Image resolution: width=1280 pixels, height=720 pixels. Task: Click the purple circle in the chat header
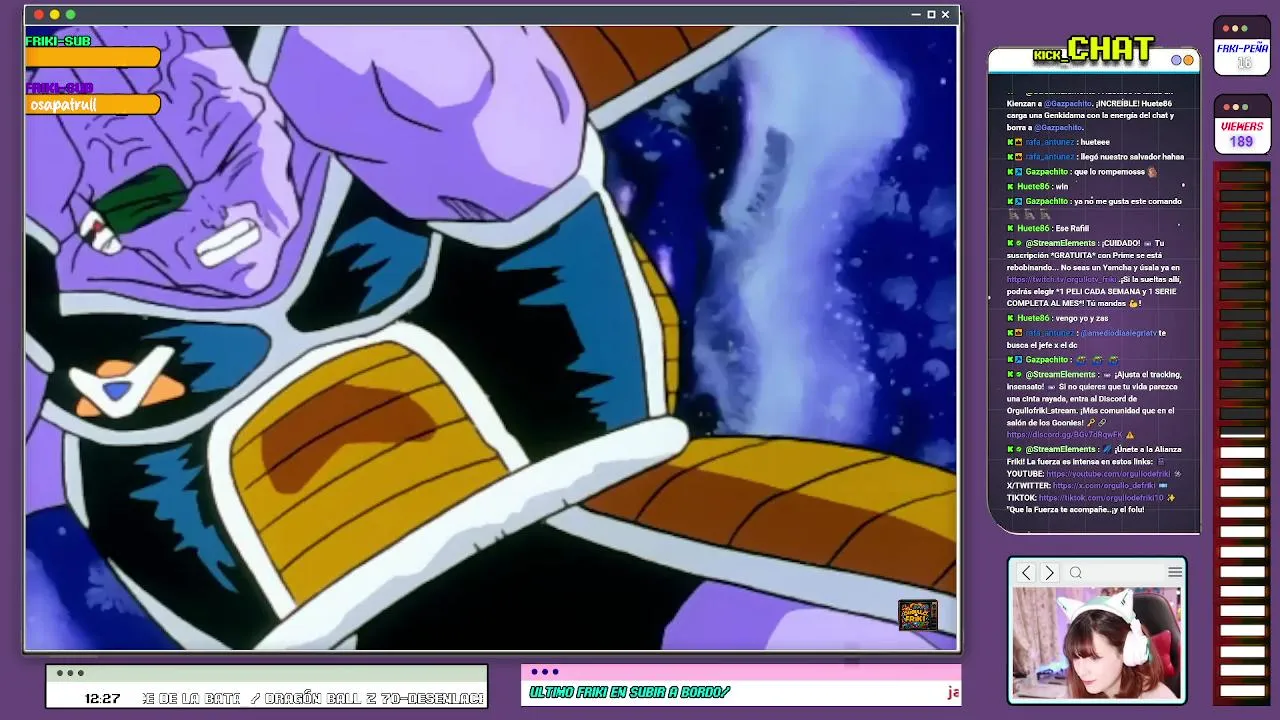[x=1177, y=60]
